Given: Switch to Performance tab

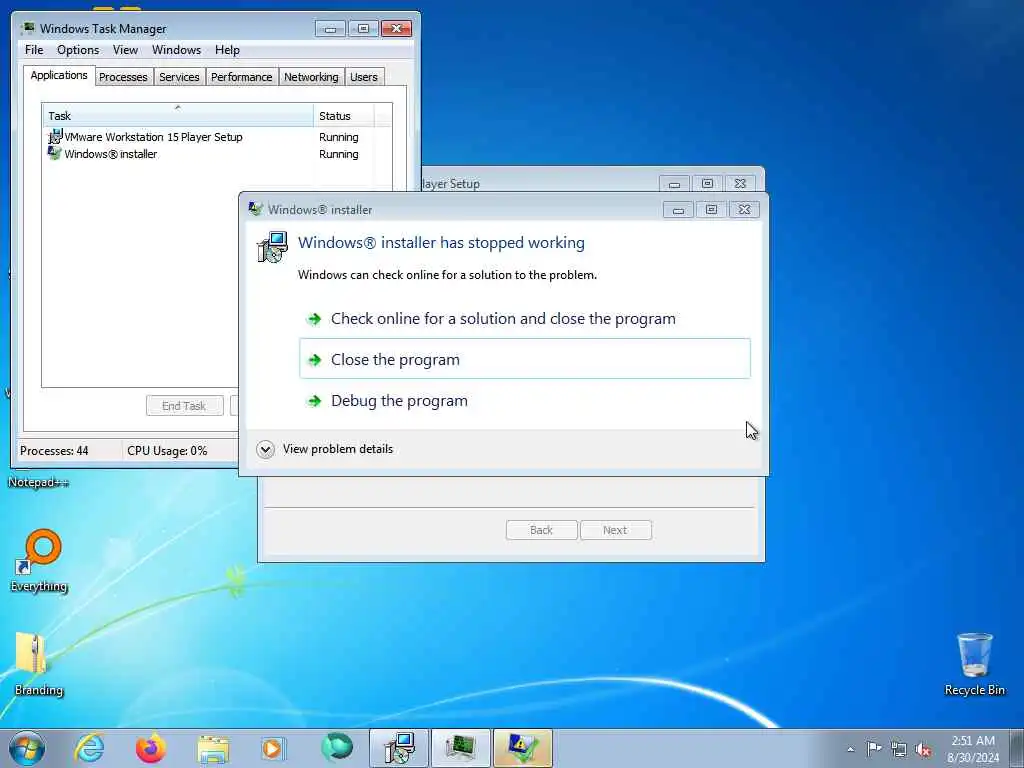Looking at the screenshot, I should coord(242,77).
